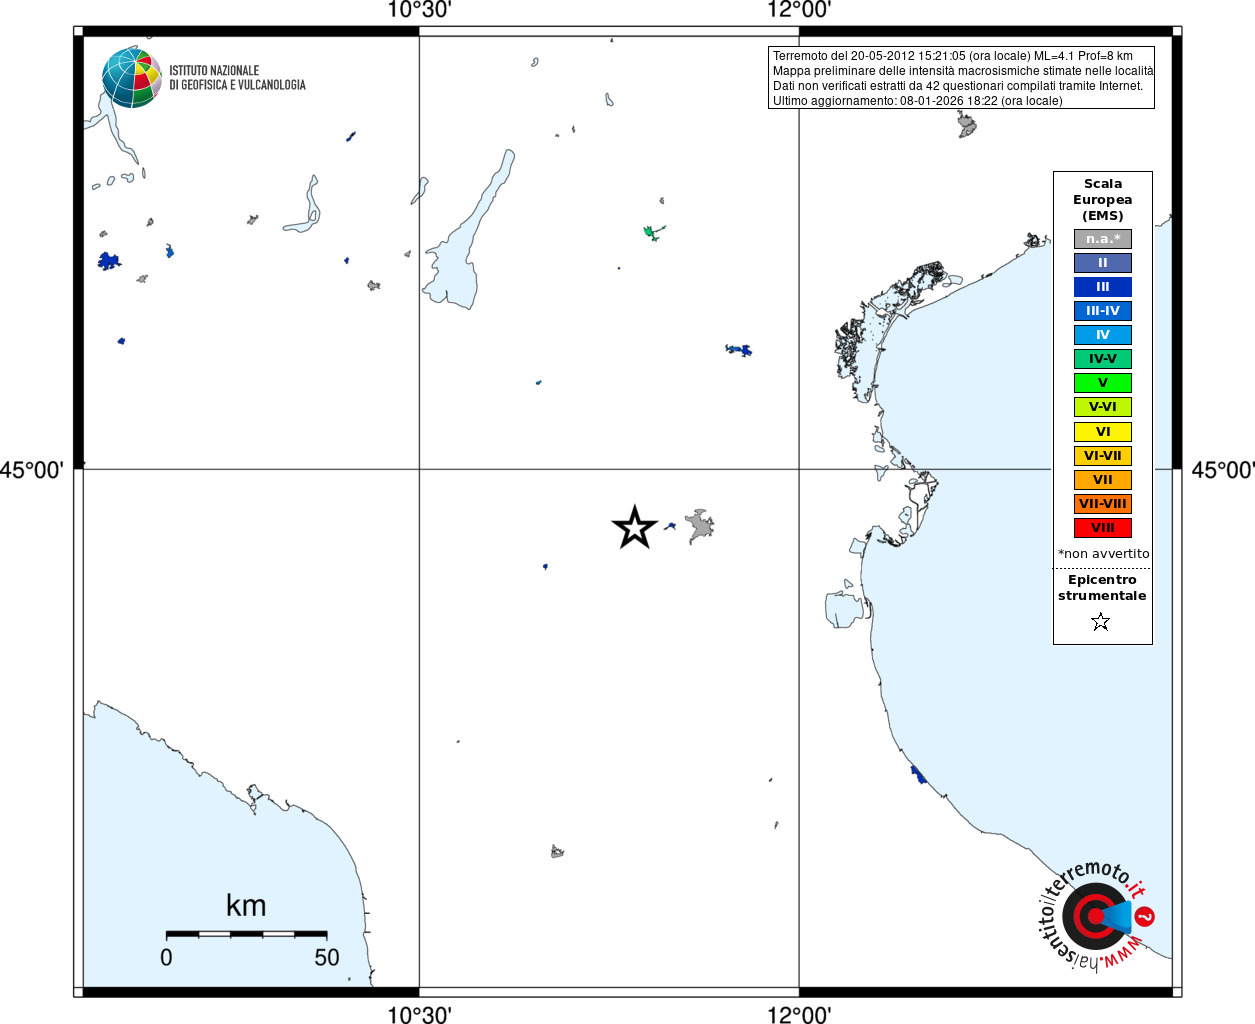The width and height of the screenshot is (1255, 1024).
Task: Click the 'Mappa preliminare delle intensità' text line
Action: 963,71
